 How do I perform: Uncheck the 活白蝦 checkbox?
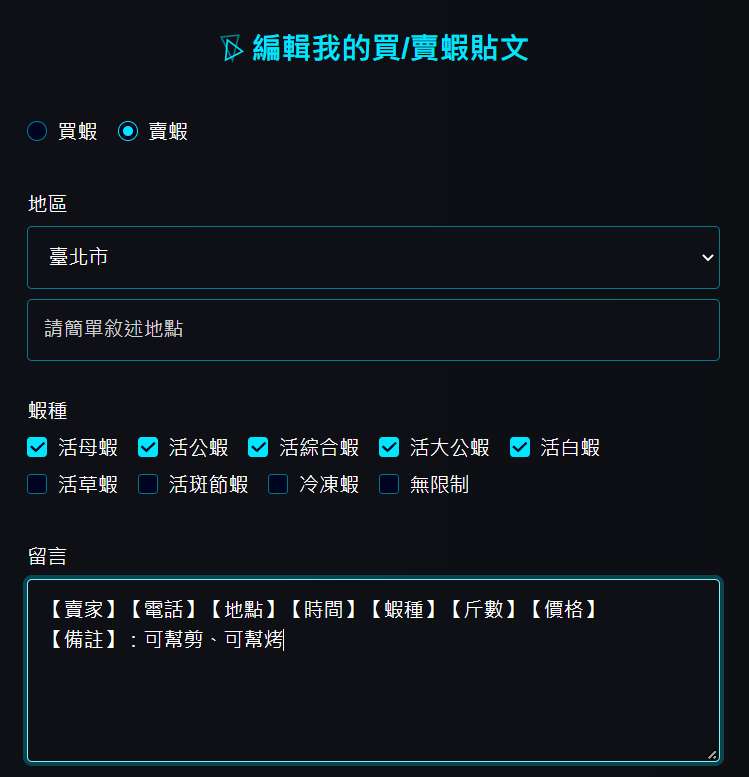coord(520,447)
